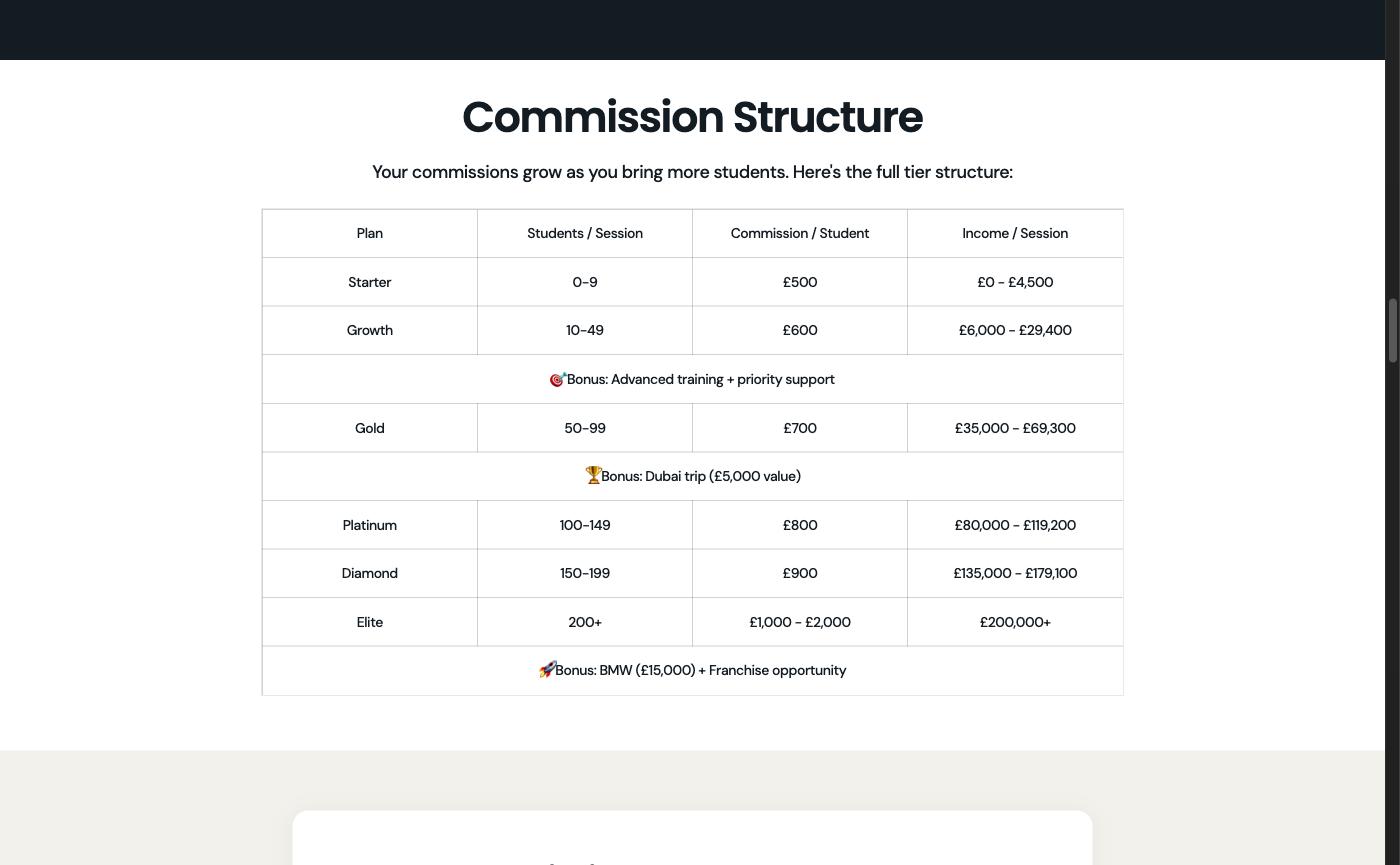This screenshot has width=1400, height=865.
Task: Select the Growth plan cell
Action: click(370, 330)
